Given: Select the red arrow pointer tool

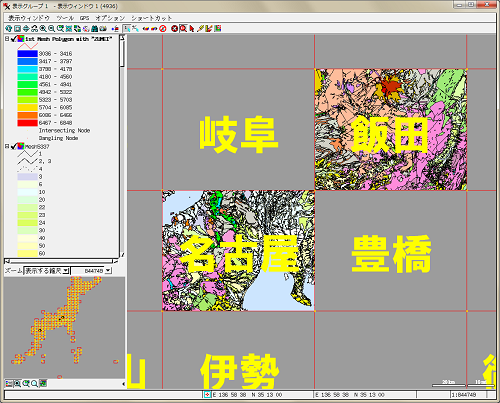Looking at the screenshot, I should tap(192, 29).
